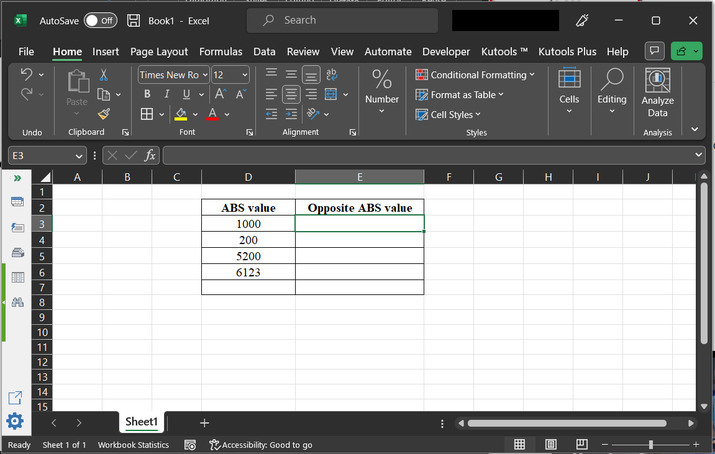715x454 pixels.
Task: Open Cell Styles menu
Action: pyautogui.click(x=448, y=114)
